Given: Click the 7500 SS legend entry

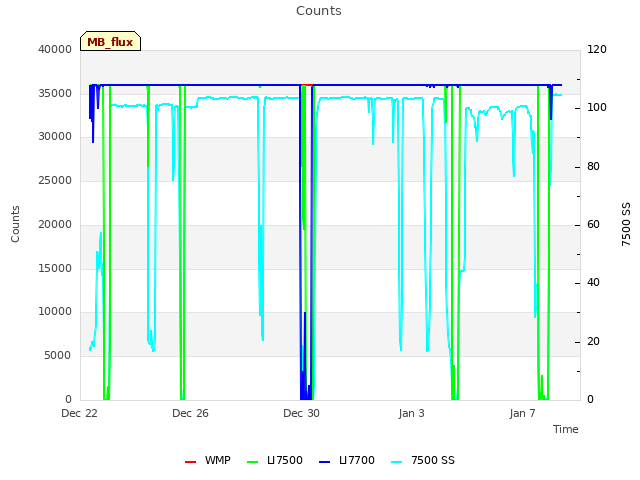Looking at the screenshot, I should [423, 460].
